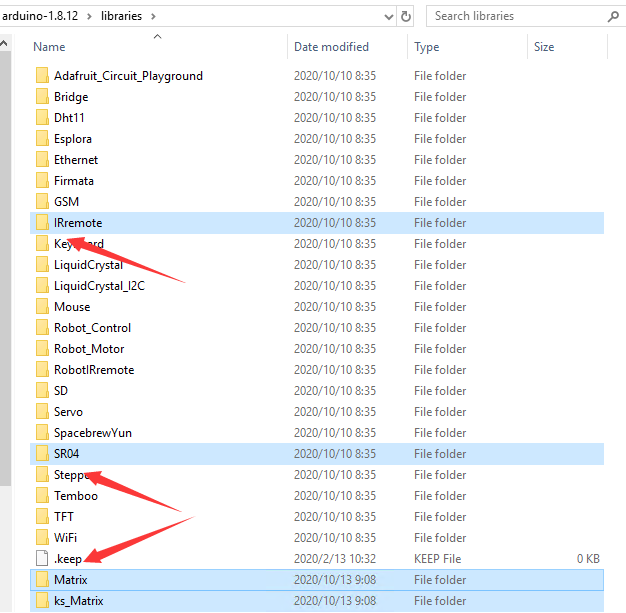The image size is (626, 613).
Task: Click the GSM folder icon
Action: pyautogui.click(x=42, y=201)
